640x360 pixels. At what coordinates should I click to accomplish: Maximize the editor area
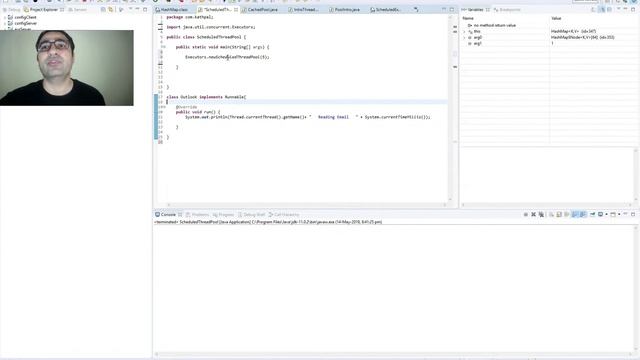click(452, 9)
